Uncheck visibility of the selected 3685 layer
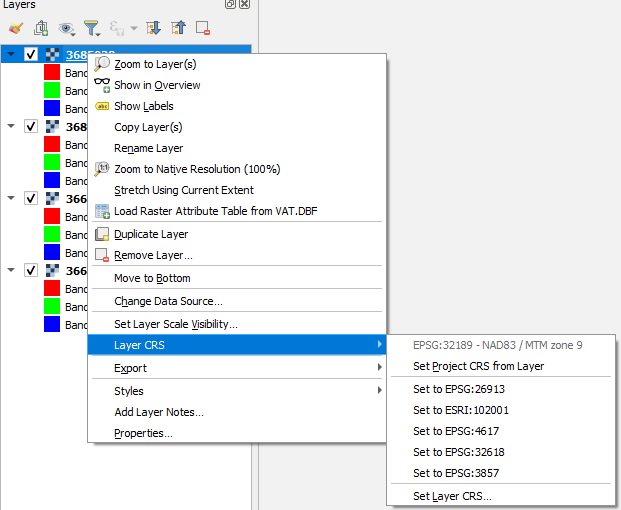 coord(31,54)
